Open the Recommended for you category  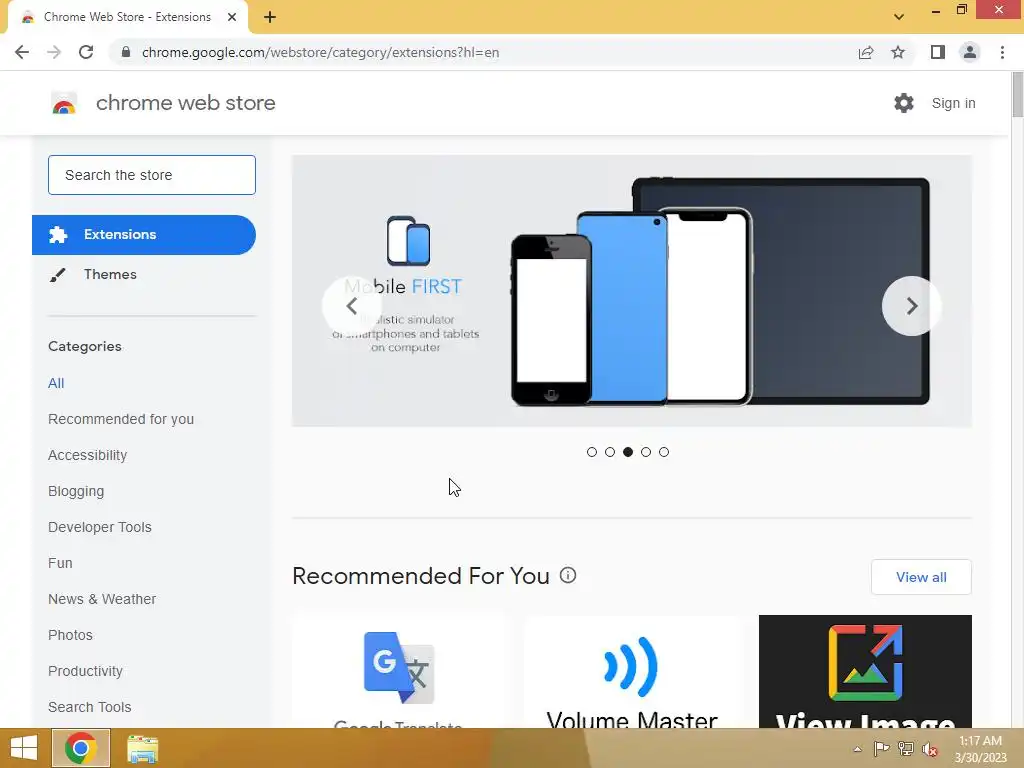(121, 419)
